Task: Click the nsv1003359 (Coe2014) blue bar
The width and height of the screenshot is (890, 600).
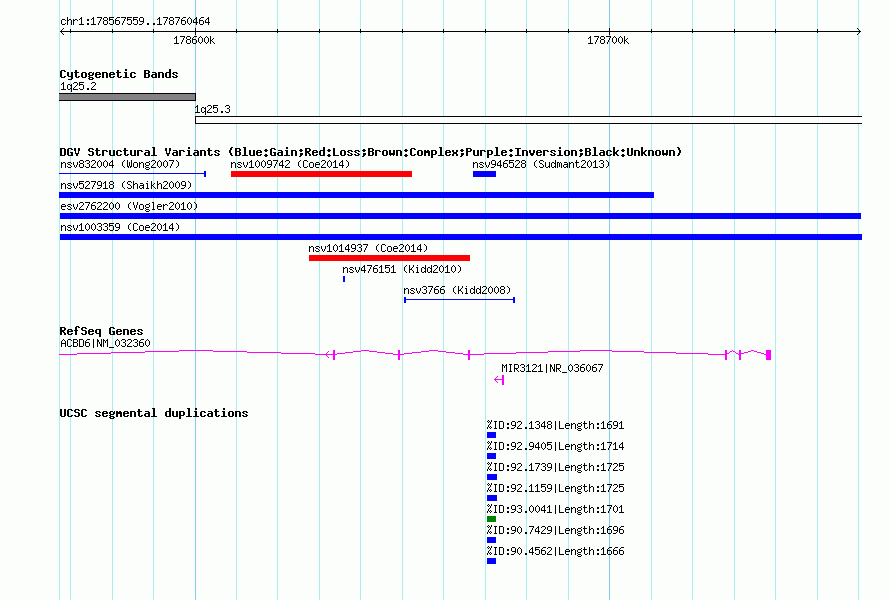Action: 460,237
